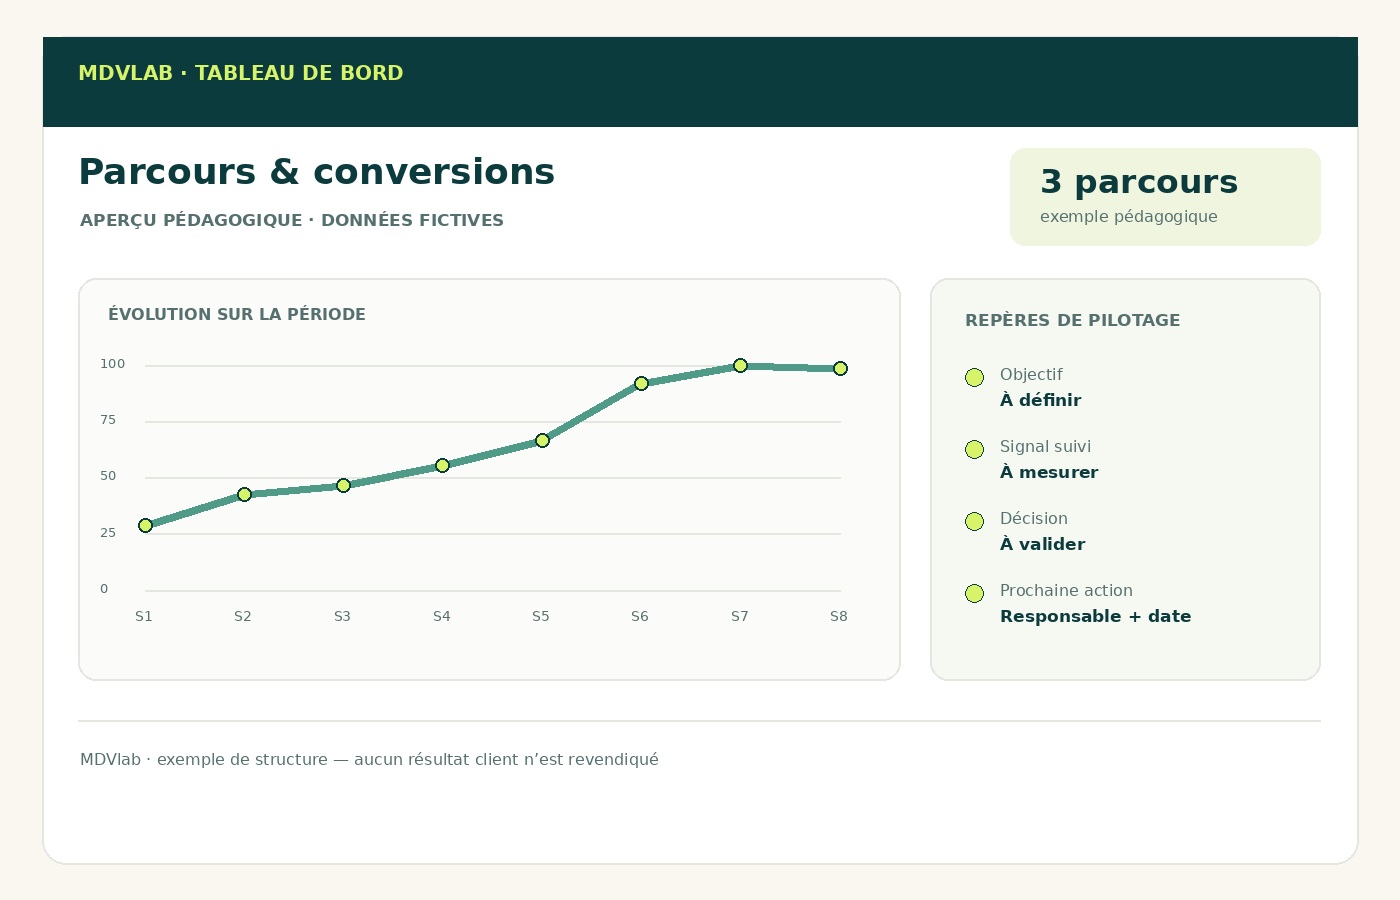
Task: Click the Parcours & conversions title
Action: point(316,172)
